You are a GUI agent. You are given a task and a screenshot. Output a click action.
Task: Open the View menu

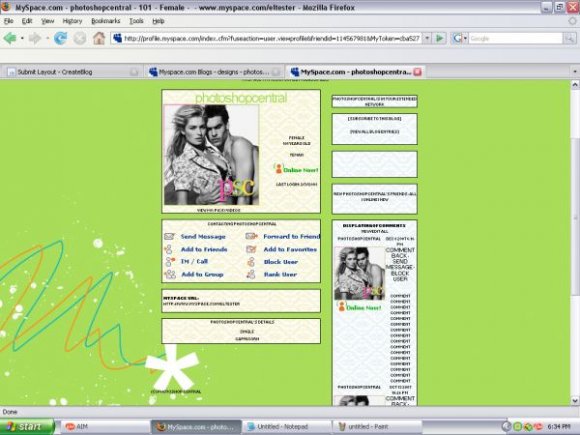tap(47, 21)
